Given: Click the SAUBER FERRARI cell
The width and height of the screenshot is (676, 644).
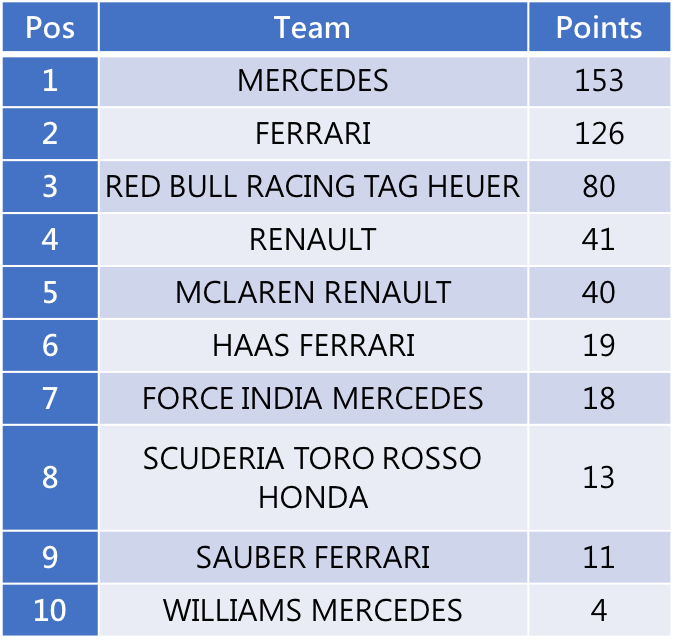Looking at the screenshot, I should (x=313, y=557).
